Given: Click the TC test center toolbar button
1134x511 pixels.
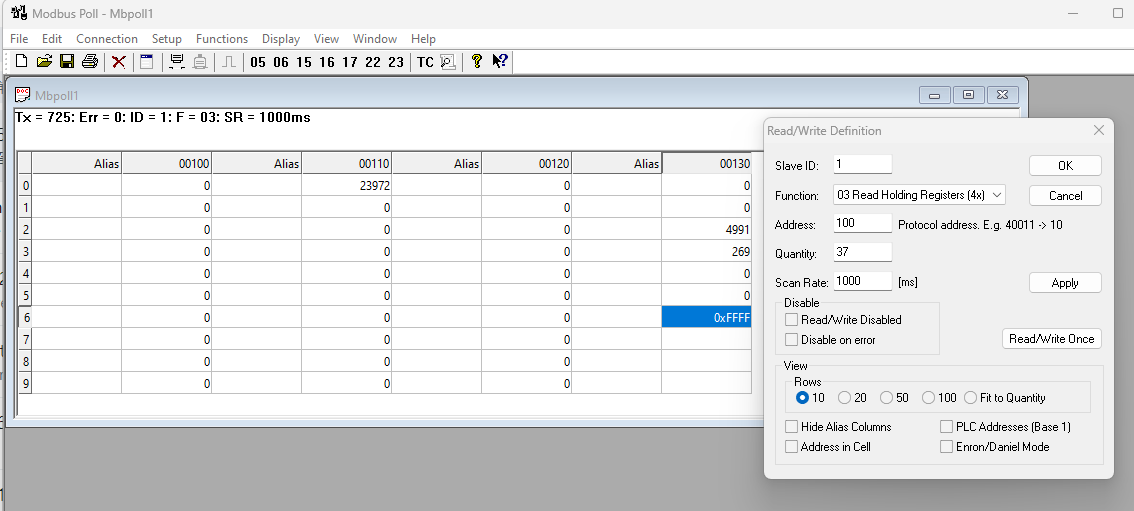Looking at the screenshot, I should (425, 62).
